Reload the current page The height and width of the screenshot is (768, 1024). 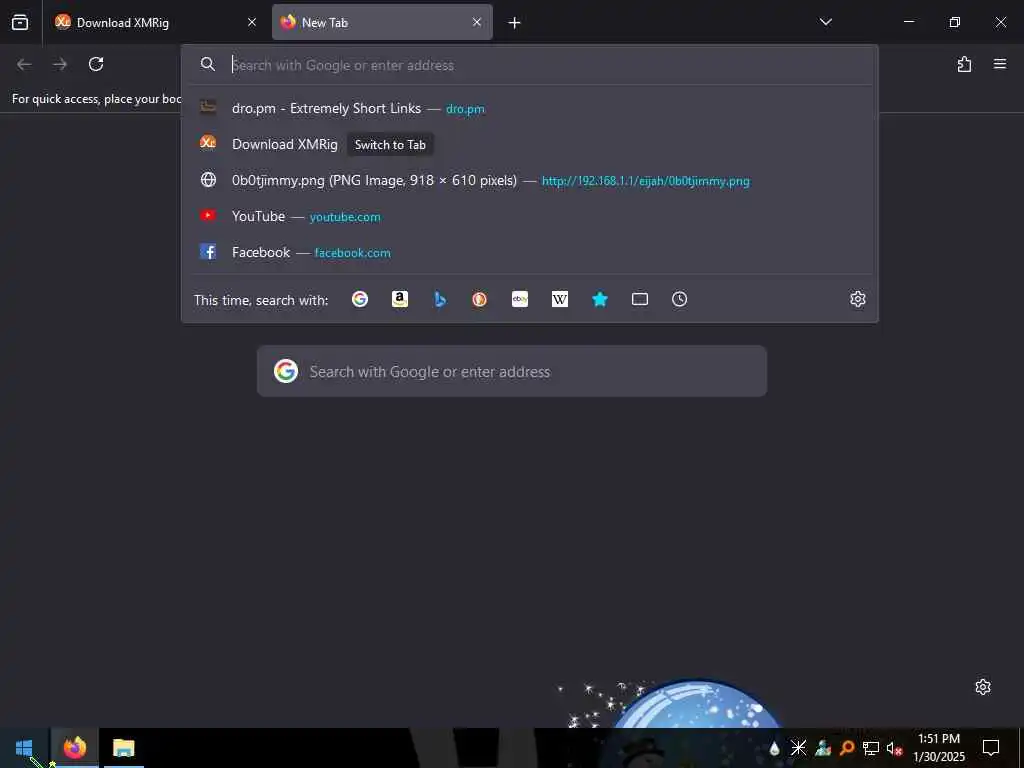pos(96,64)
